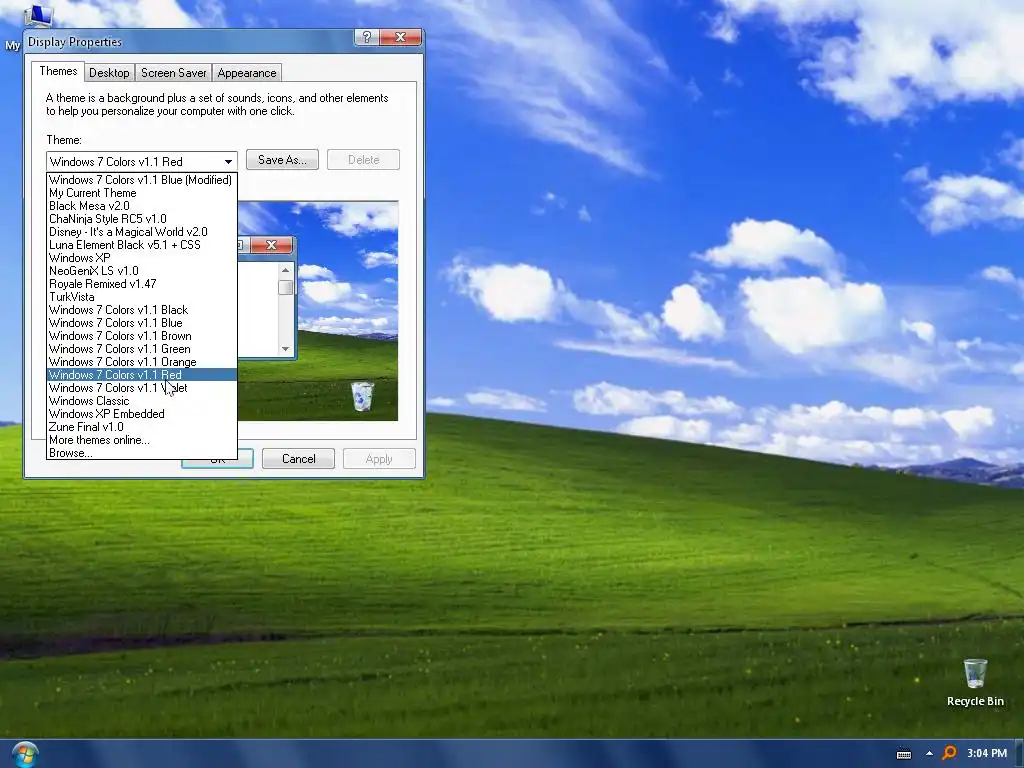This screenshot has width=1024, height=768.
Task: Open the on-screen keyboard tray icon
Action: pos(904,754)
